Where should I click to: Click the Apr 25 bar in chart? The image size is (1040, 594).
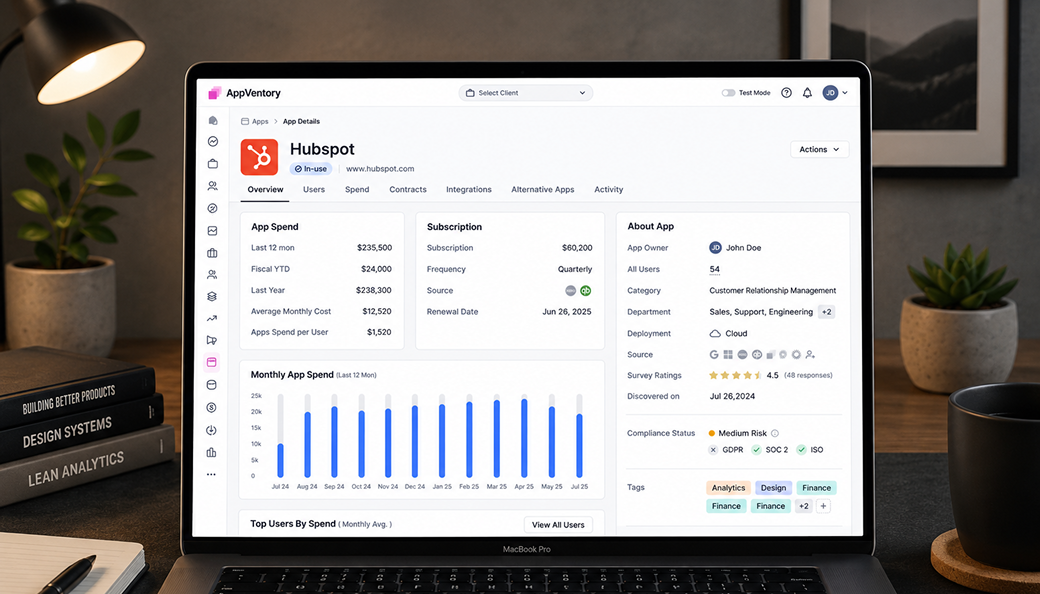524,438
